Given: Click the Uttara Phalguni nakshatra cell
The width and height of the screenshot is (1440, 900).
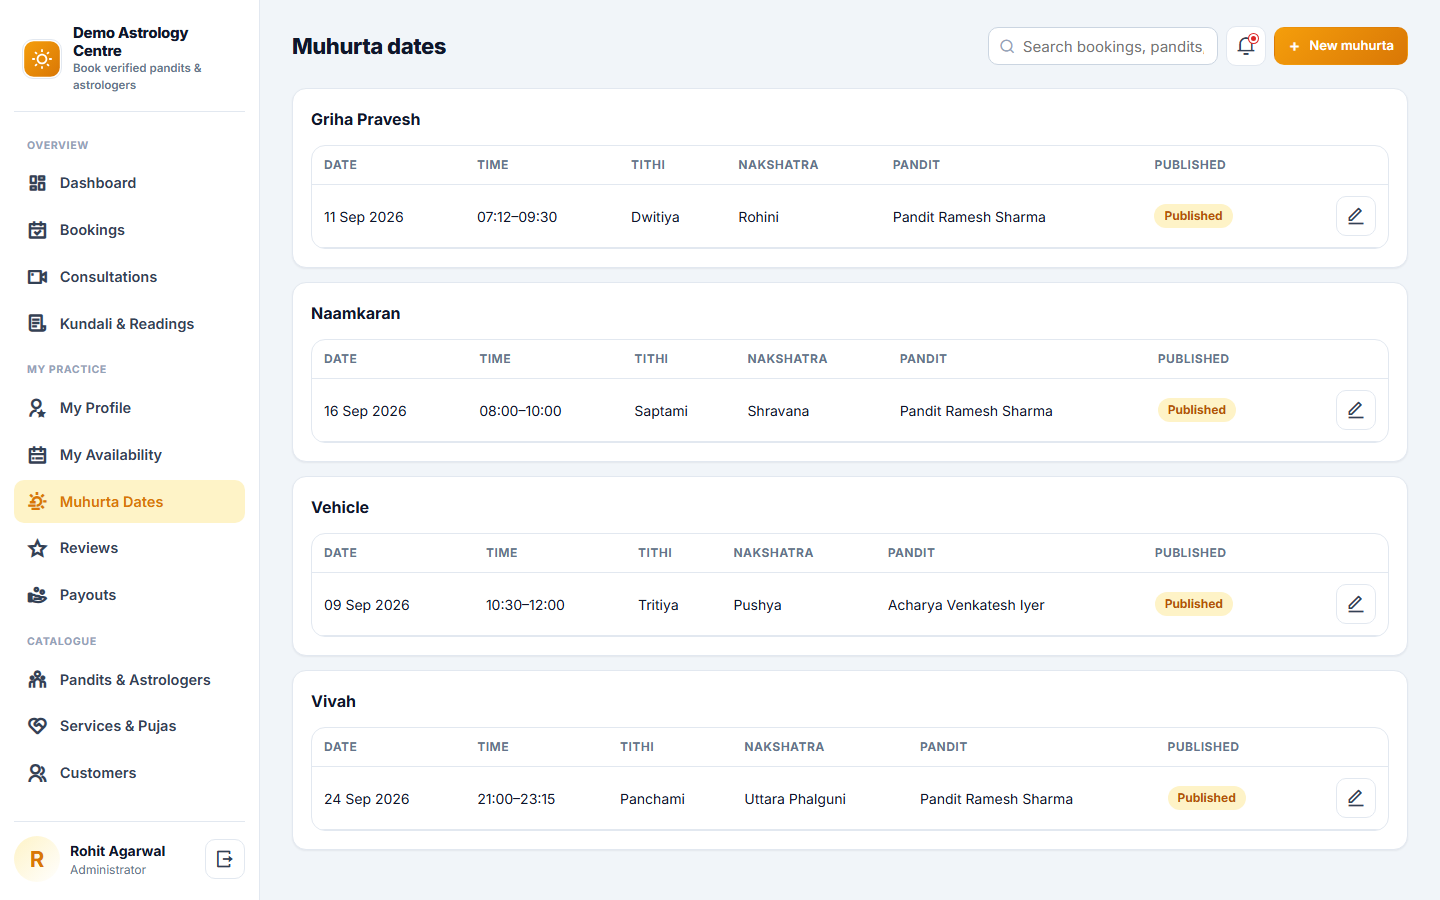Looking at the screenshot, I should pyautogui.click(x=795, y=799).
